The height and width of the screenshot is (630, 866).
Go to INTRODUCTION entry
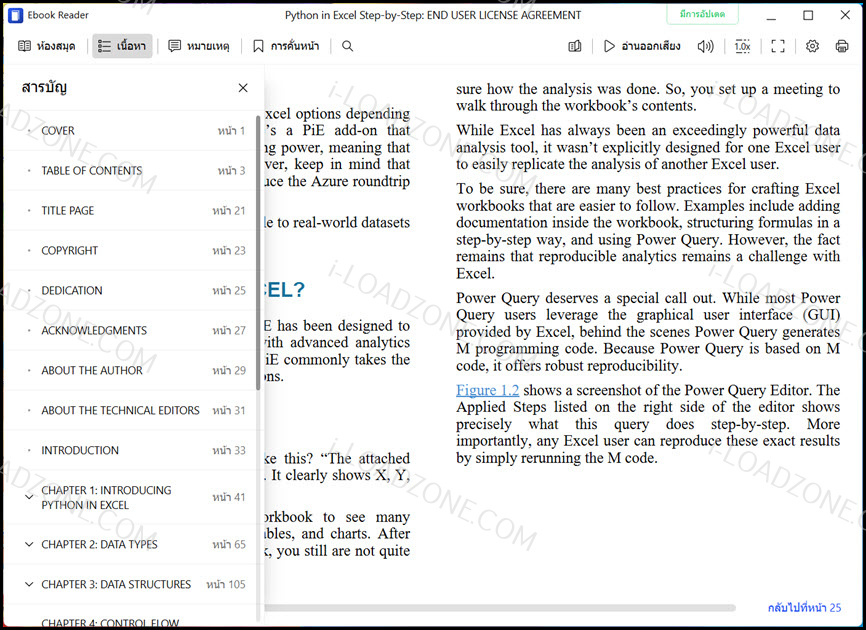tap(132, 450)
